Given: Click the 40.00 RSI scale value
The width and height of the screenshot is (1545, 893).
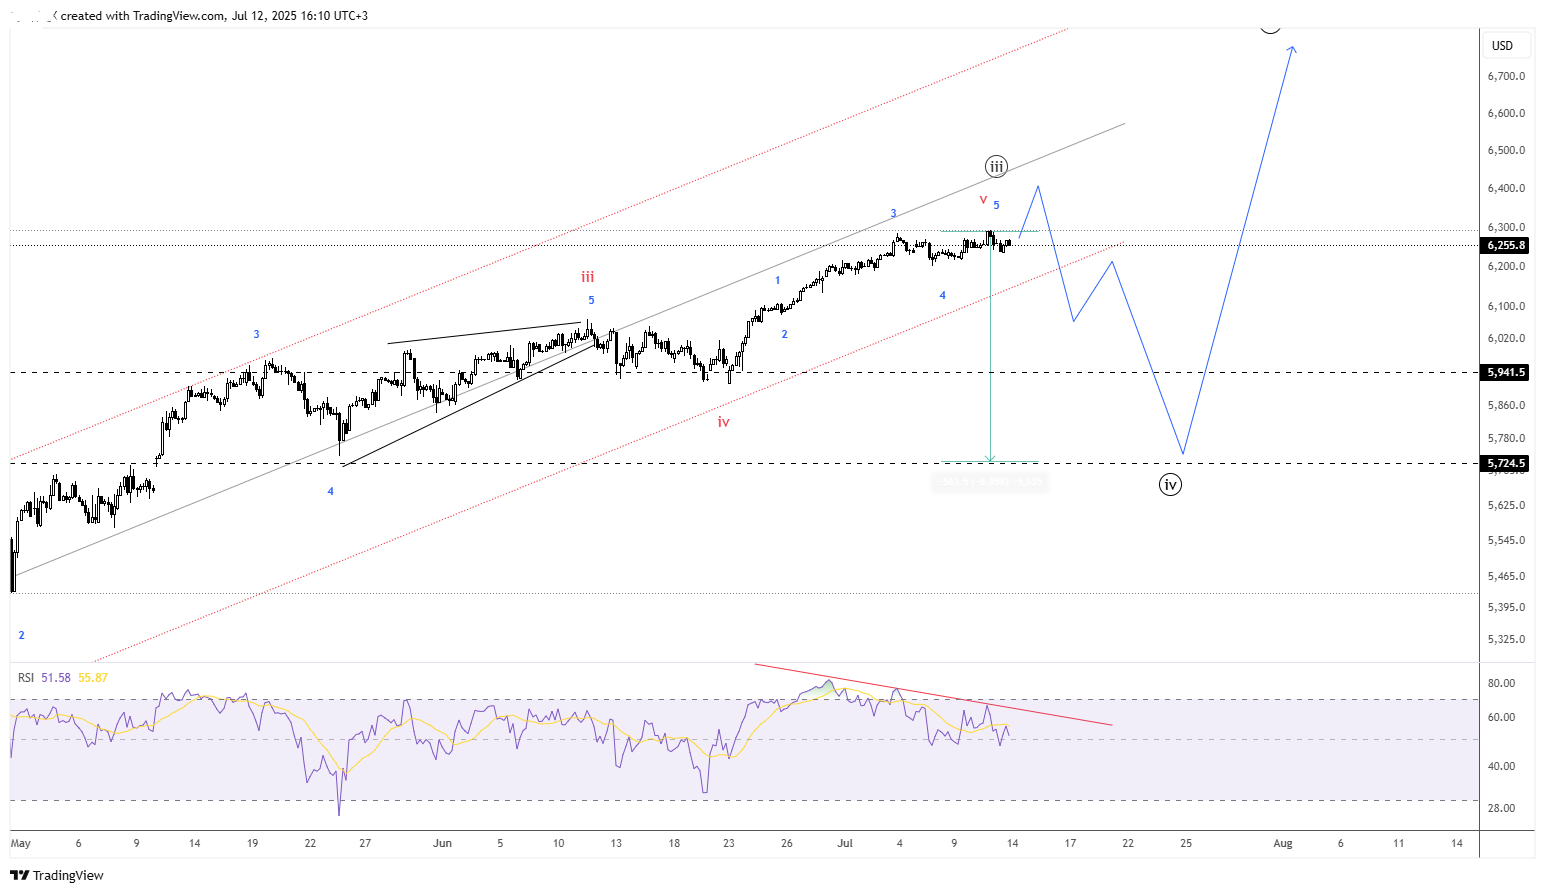Looking at the screenshot, I should pos(1501,766).
